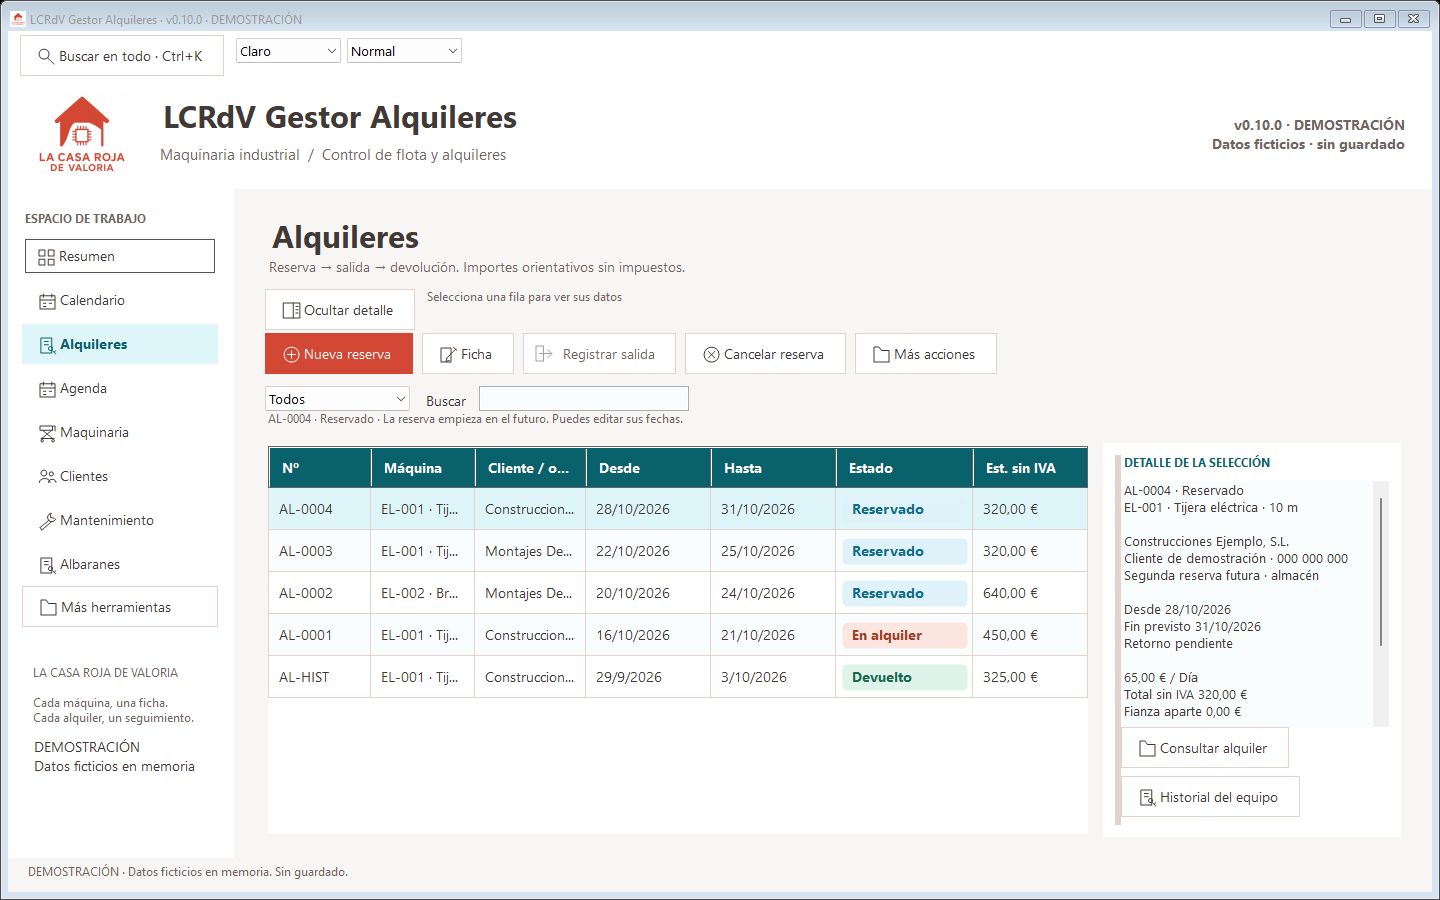The image size is (1440, 900).
Task: Sort by the Desde column header
Action: (x=648, y=468)
